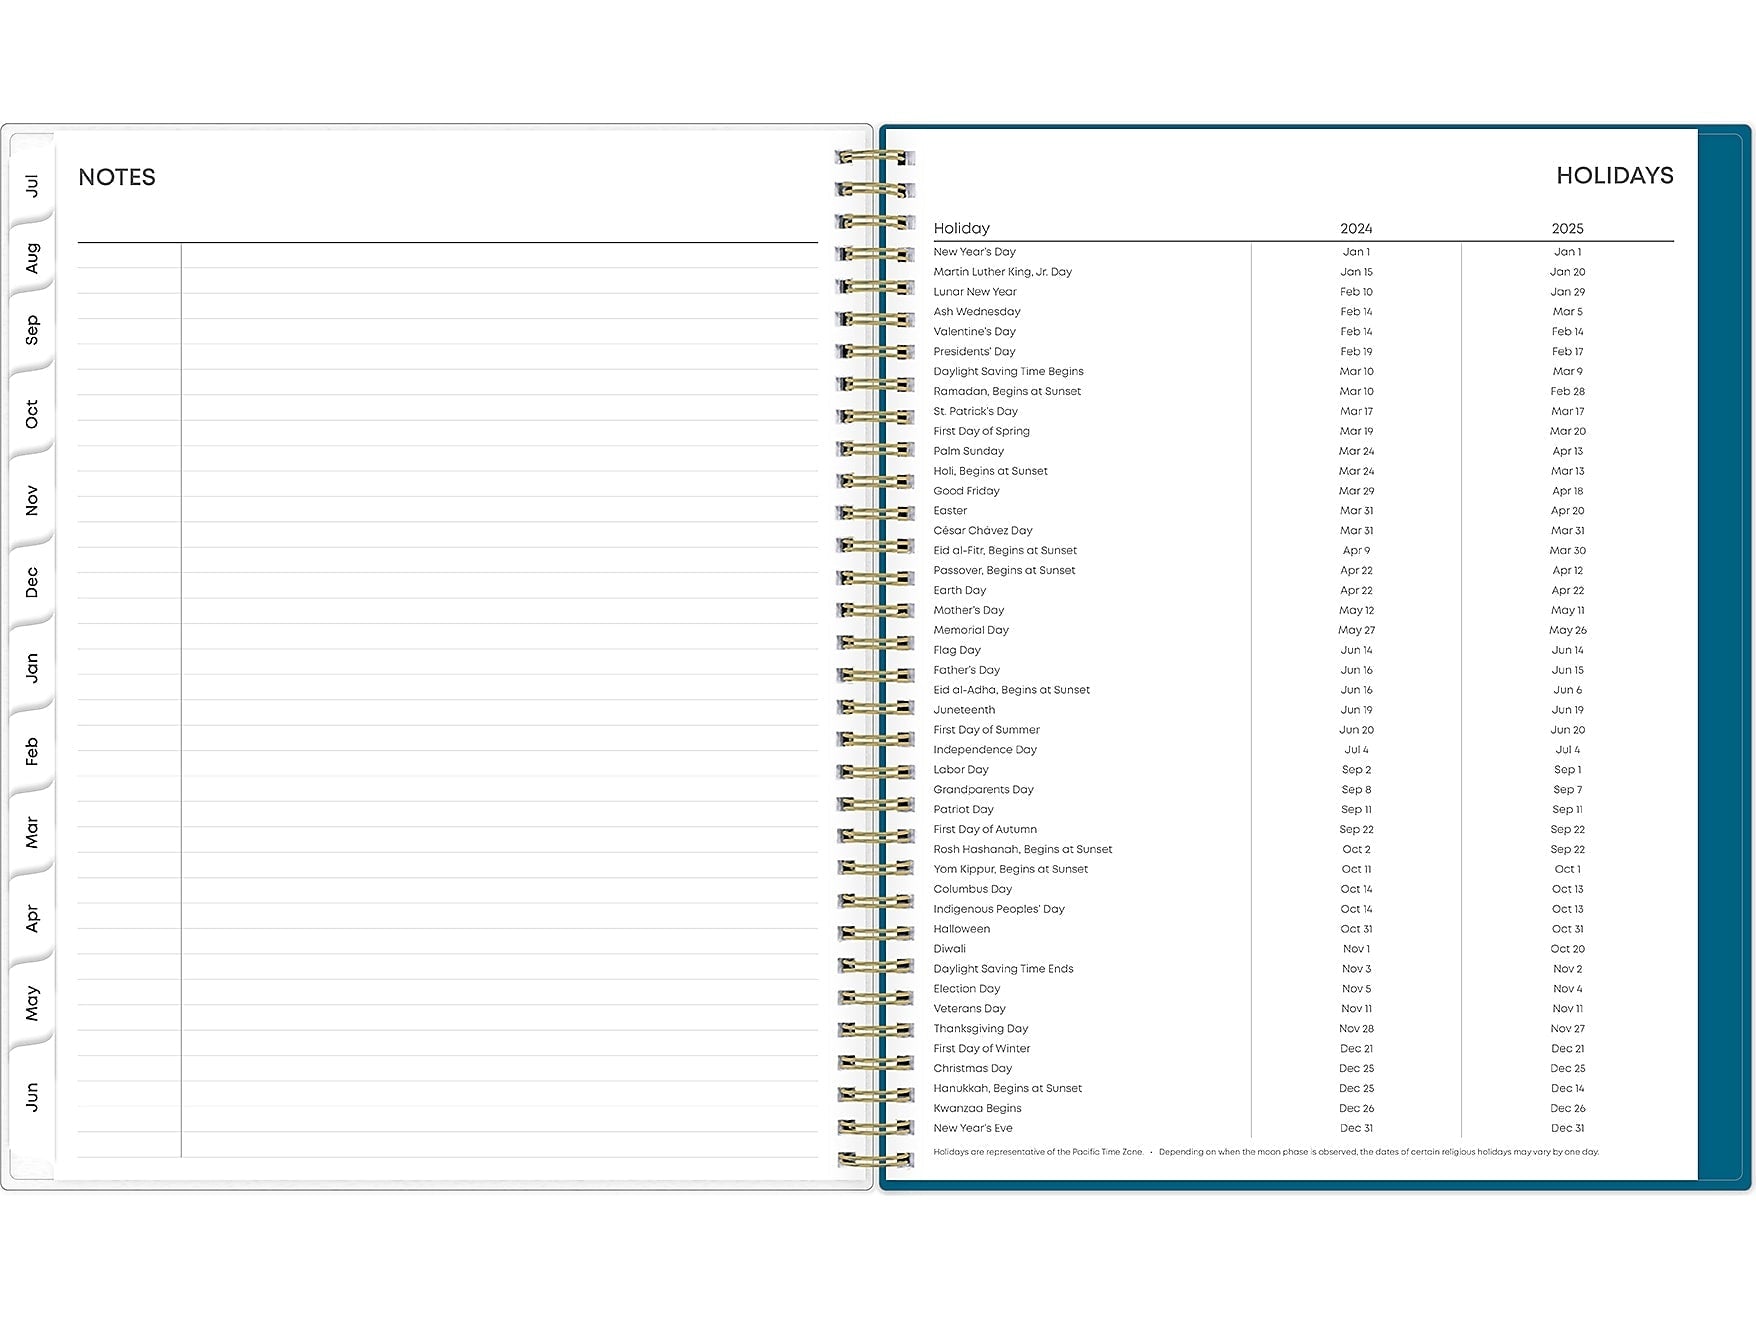This screenshot has height=1317, width=1756.
Task: Select the Jun month tab
Action: tap(32, 1096)
